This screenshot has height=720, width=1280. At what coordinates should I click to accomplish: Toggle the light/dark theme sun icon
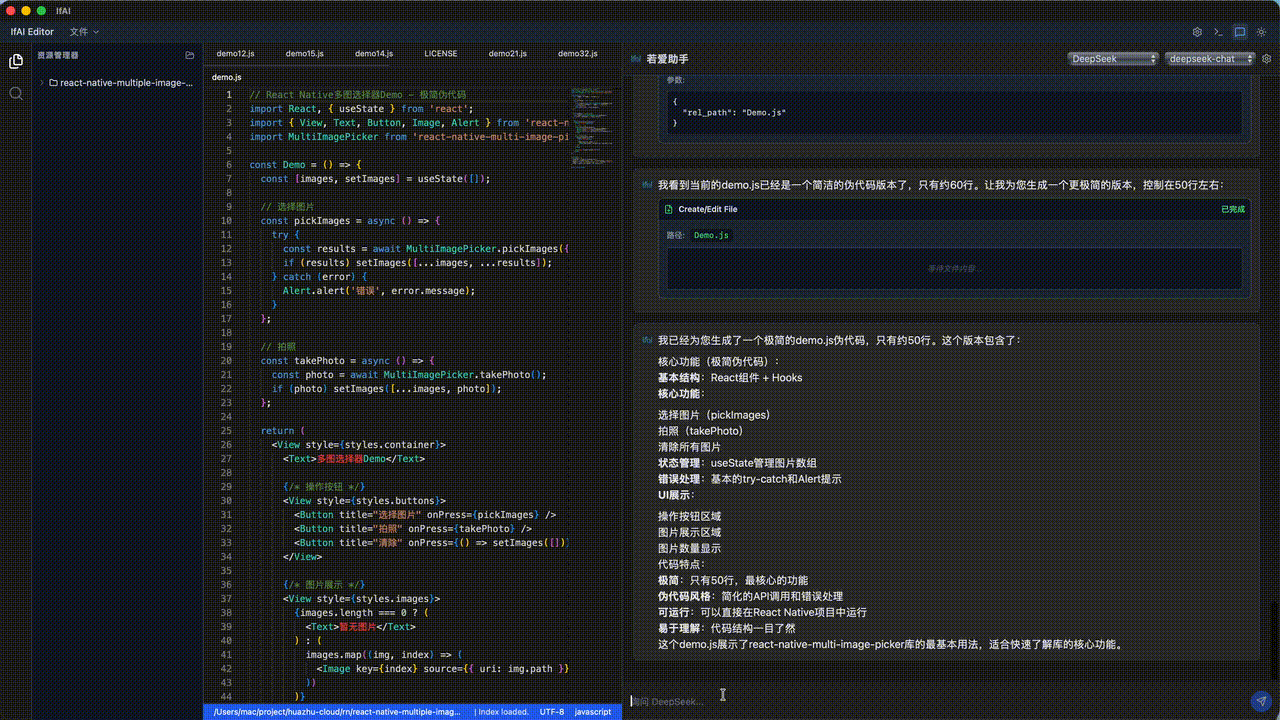coord(1261,32)
